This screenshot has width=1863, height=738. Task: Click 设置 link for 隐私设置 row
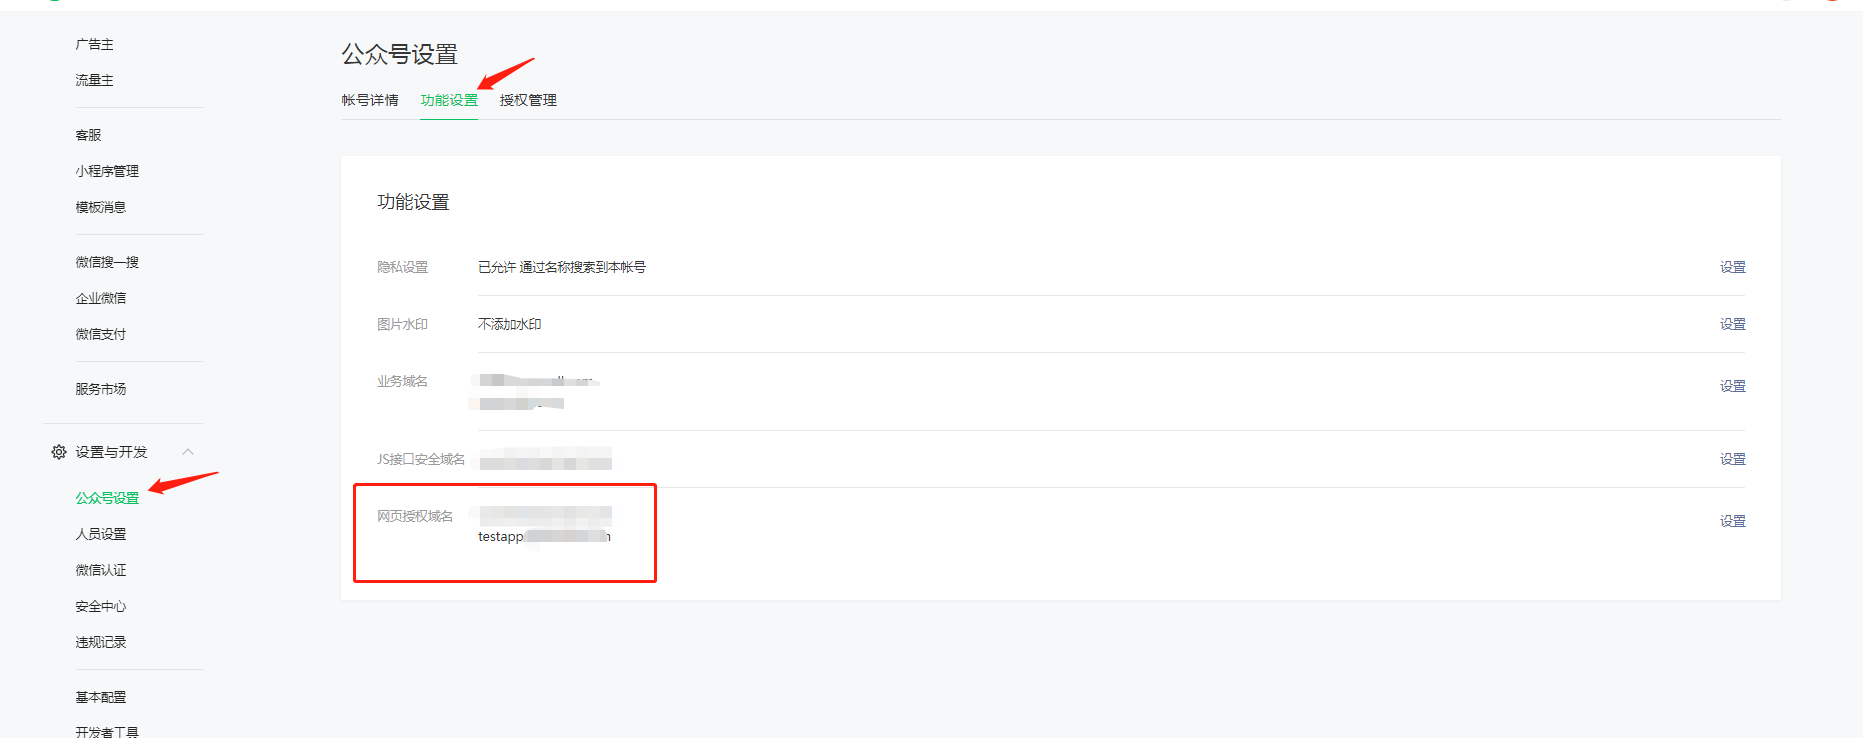(x=1733, y=267)
